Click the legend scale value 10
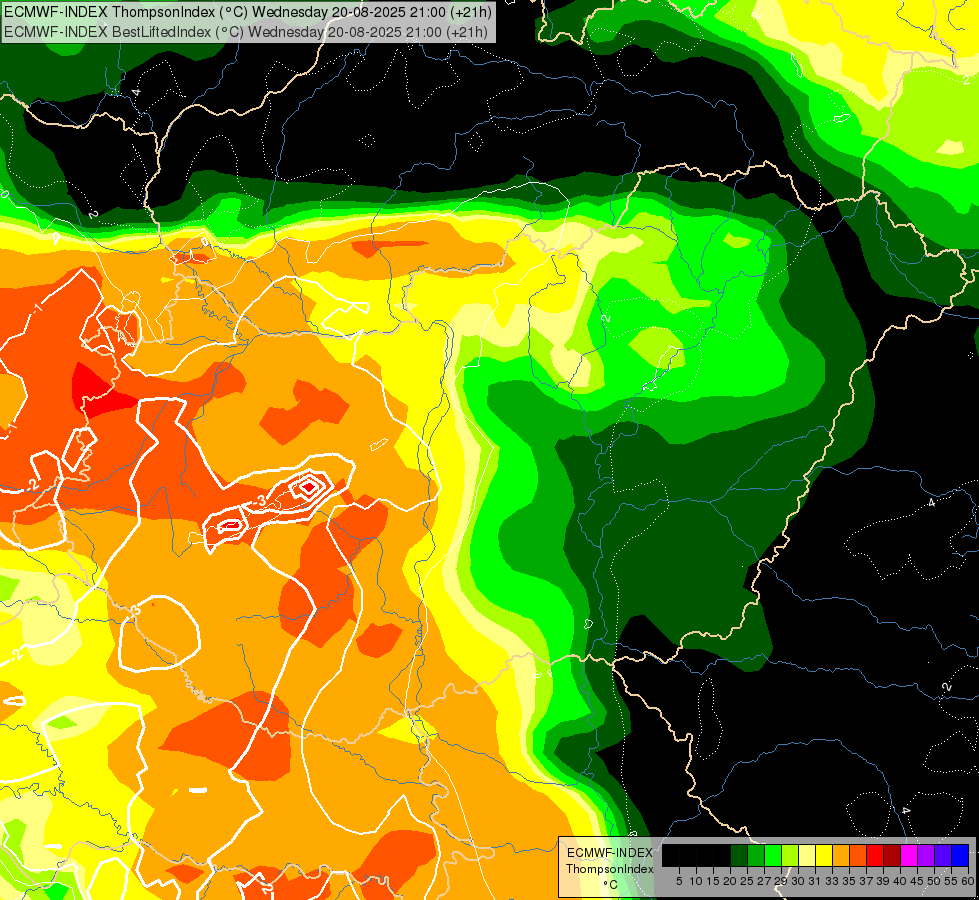 pyautogui.click(x=696, y=881)
